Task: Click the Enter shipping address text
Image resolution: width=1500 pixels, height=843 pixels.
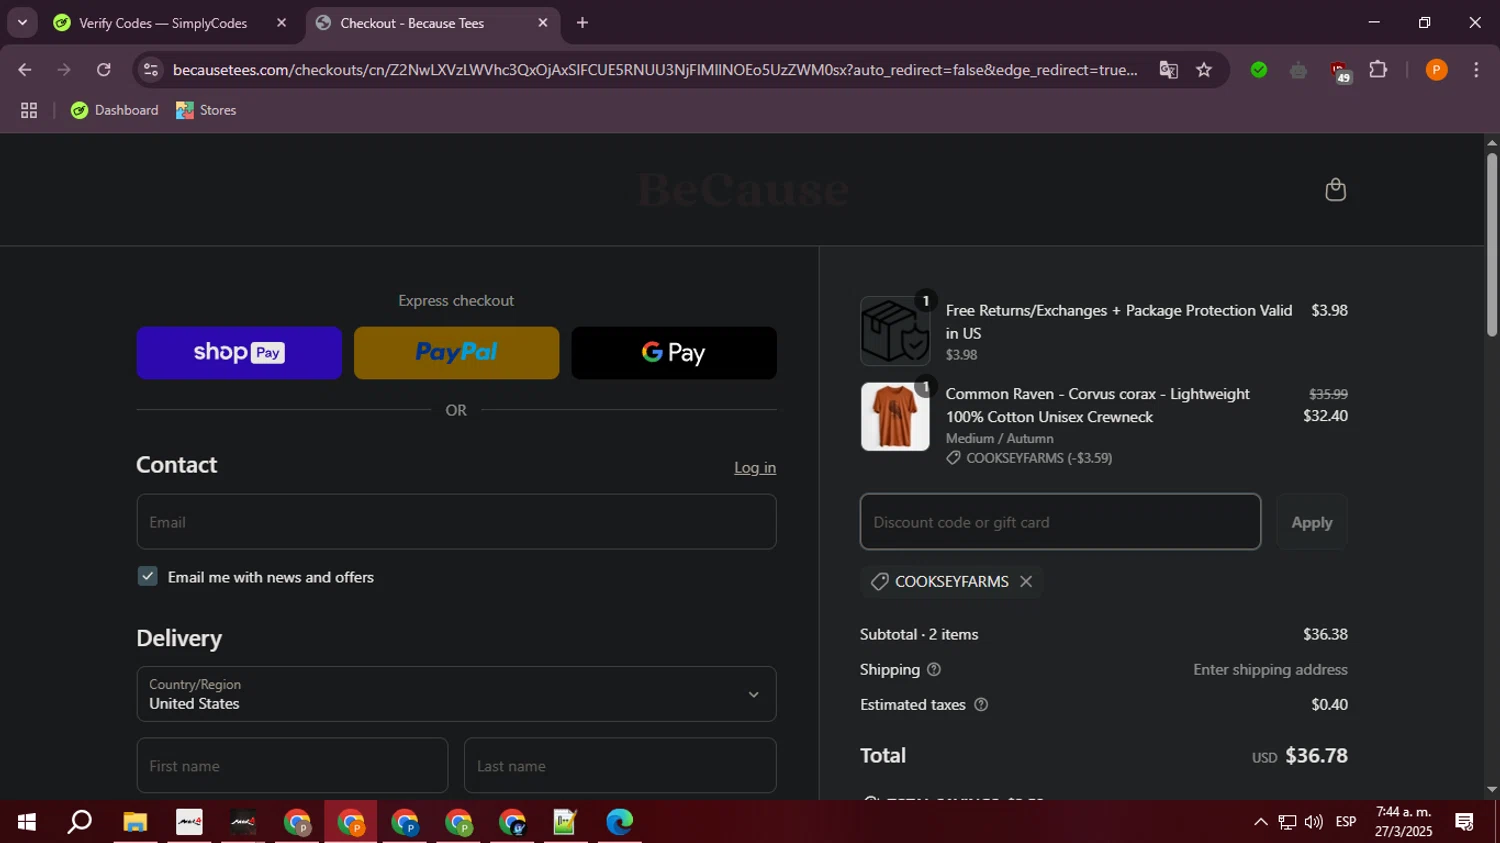Action: point(1270,670)
